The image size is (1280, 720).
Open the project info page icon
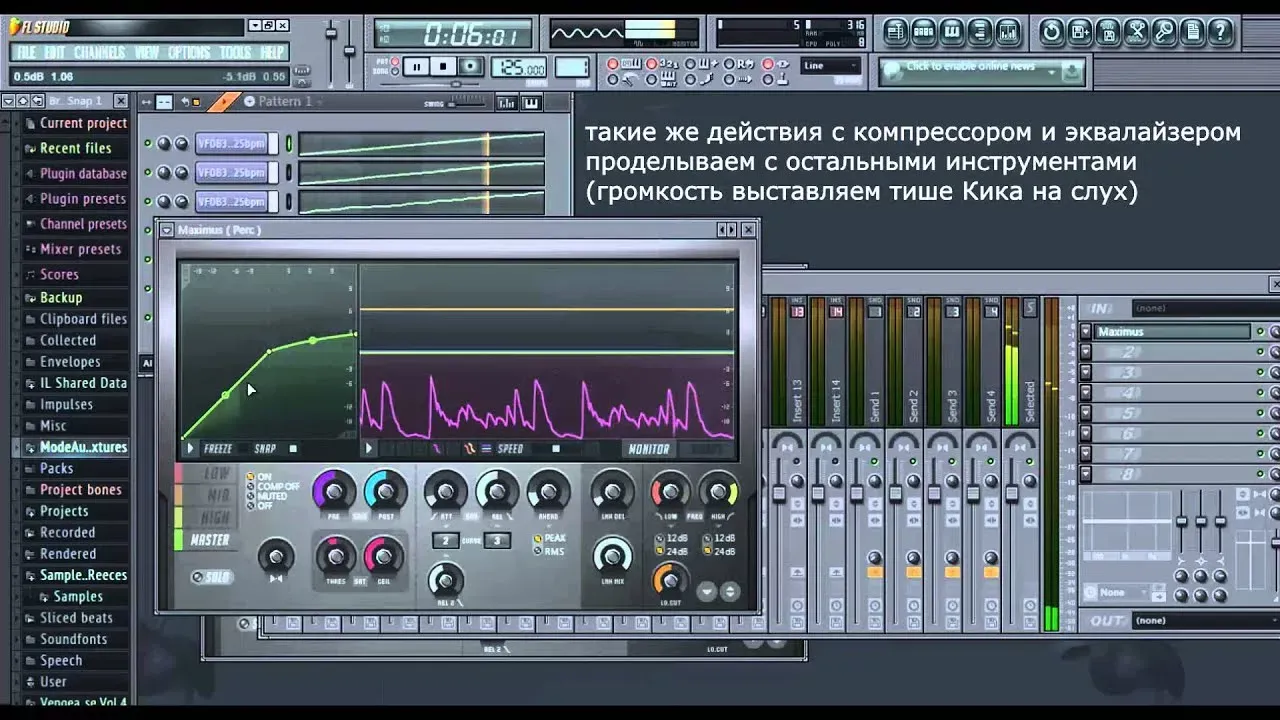[1192, 33]
